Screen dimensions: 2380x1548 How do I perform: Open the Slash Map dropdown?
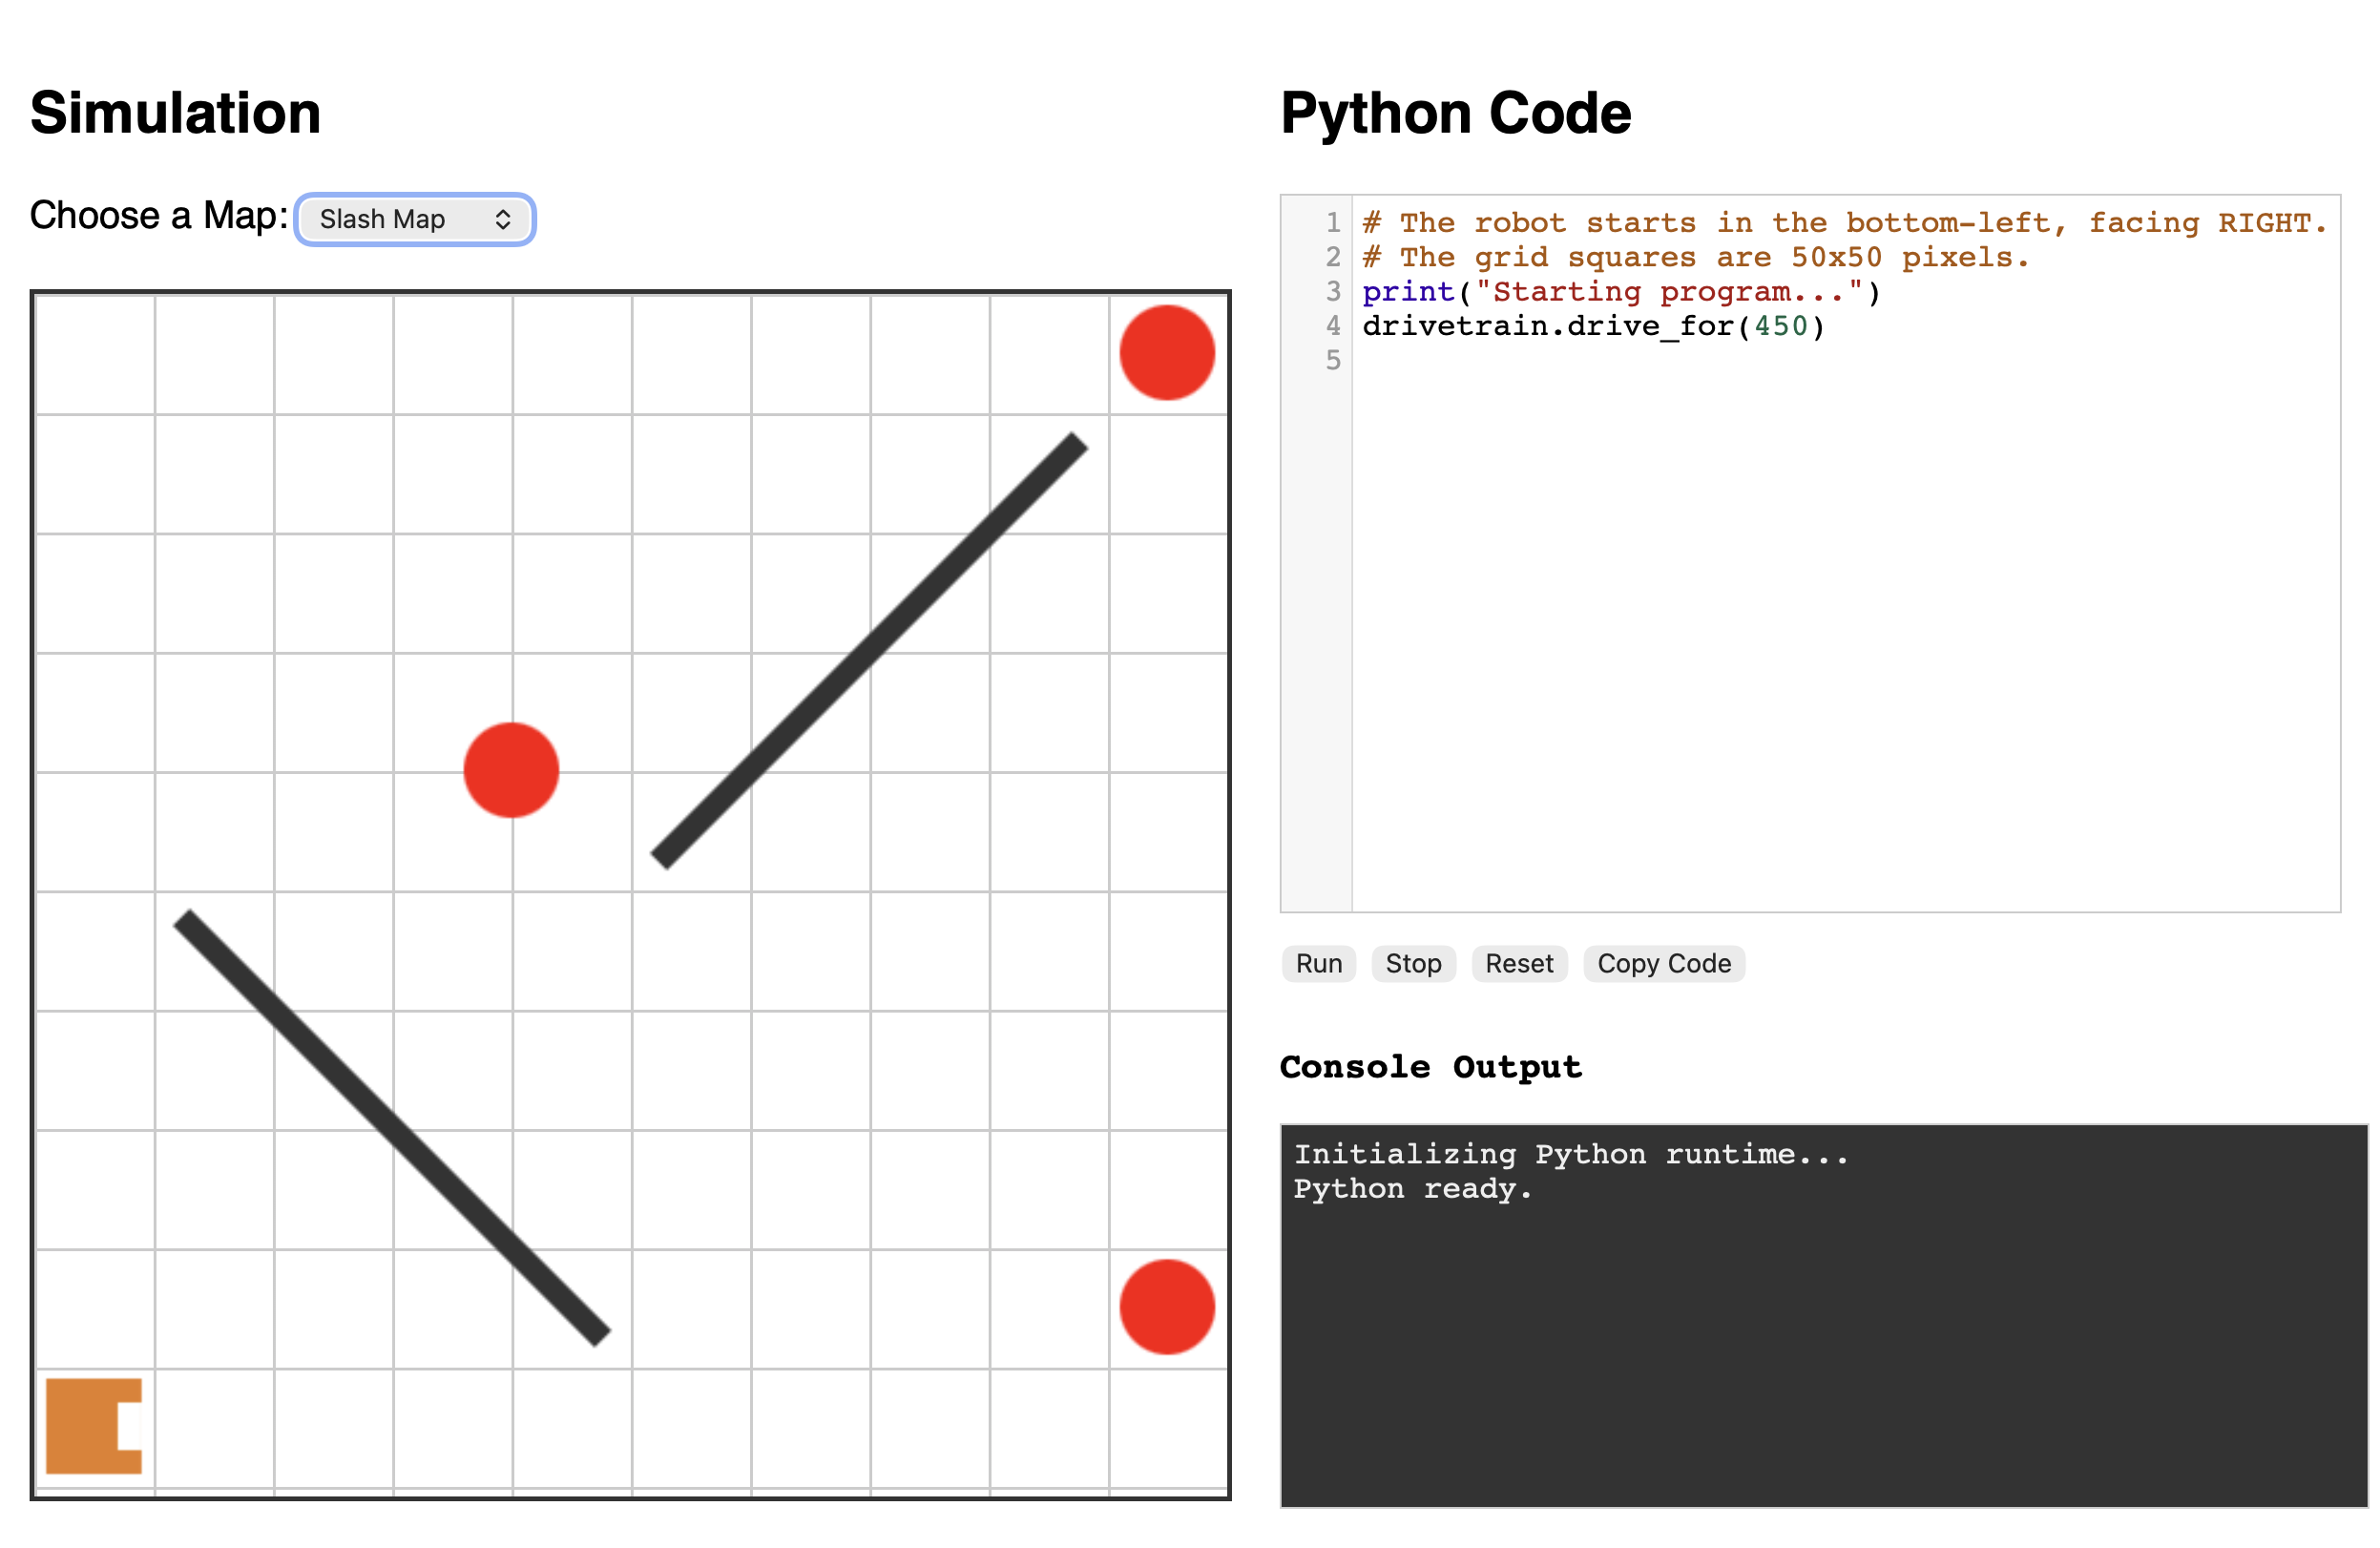click(x=415, y=219)
